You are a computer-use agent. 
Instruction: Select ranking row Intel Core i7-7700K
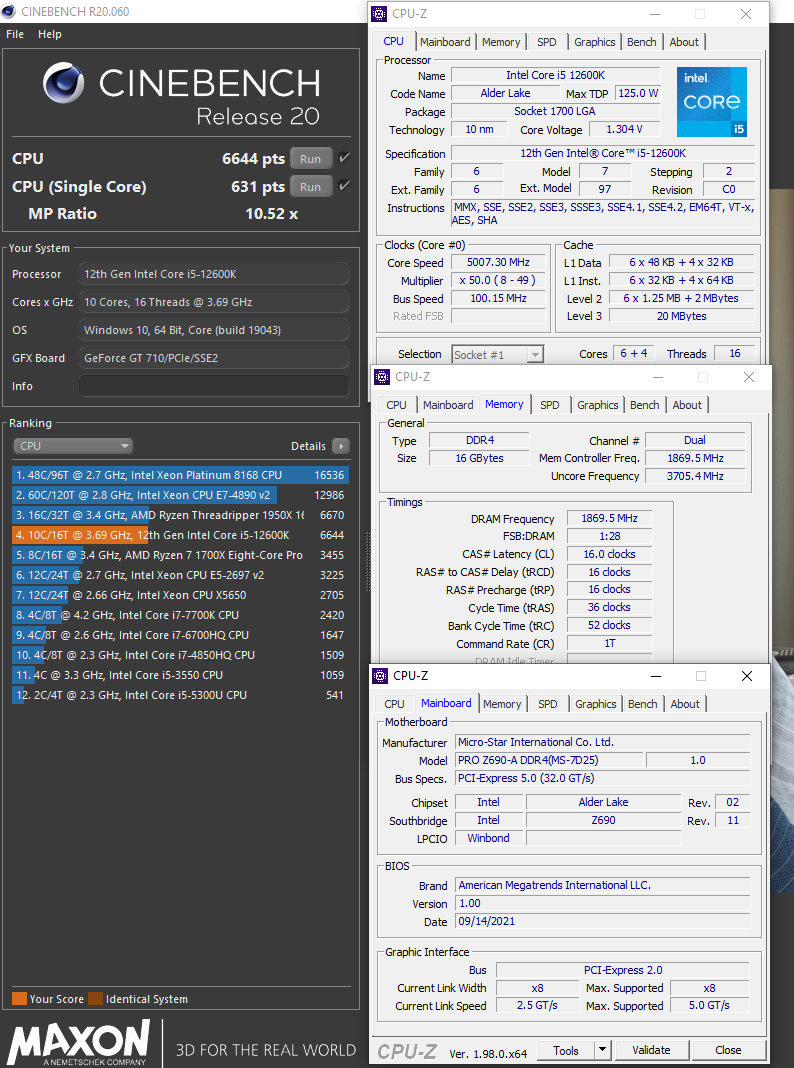coord(180,615)
